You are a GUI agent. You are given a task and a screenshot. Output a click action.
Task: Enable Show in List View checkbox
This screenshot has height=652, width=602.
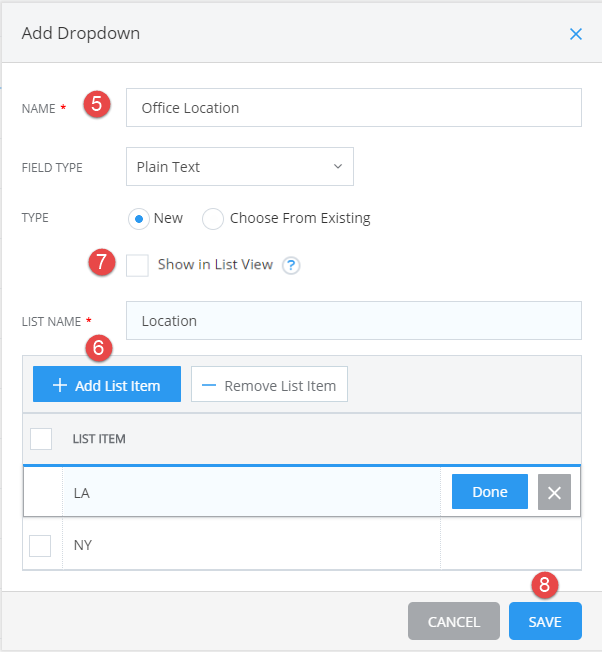(x=138, y=265)
